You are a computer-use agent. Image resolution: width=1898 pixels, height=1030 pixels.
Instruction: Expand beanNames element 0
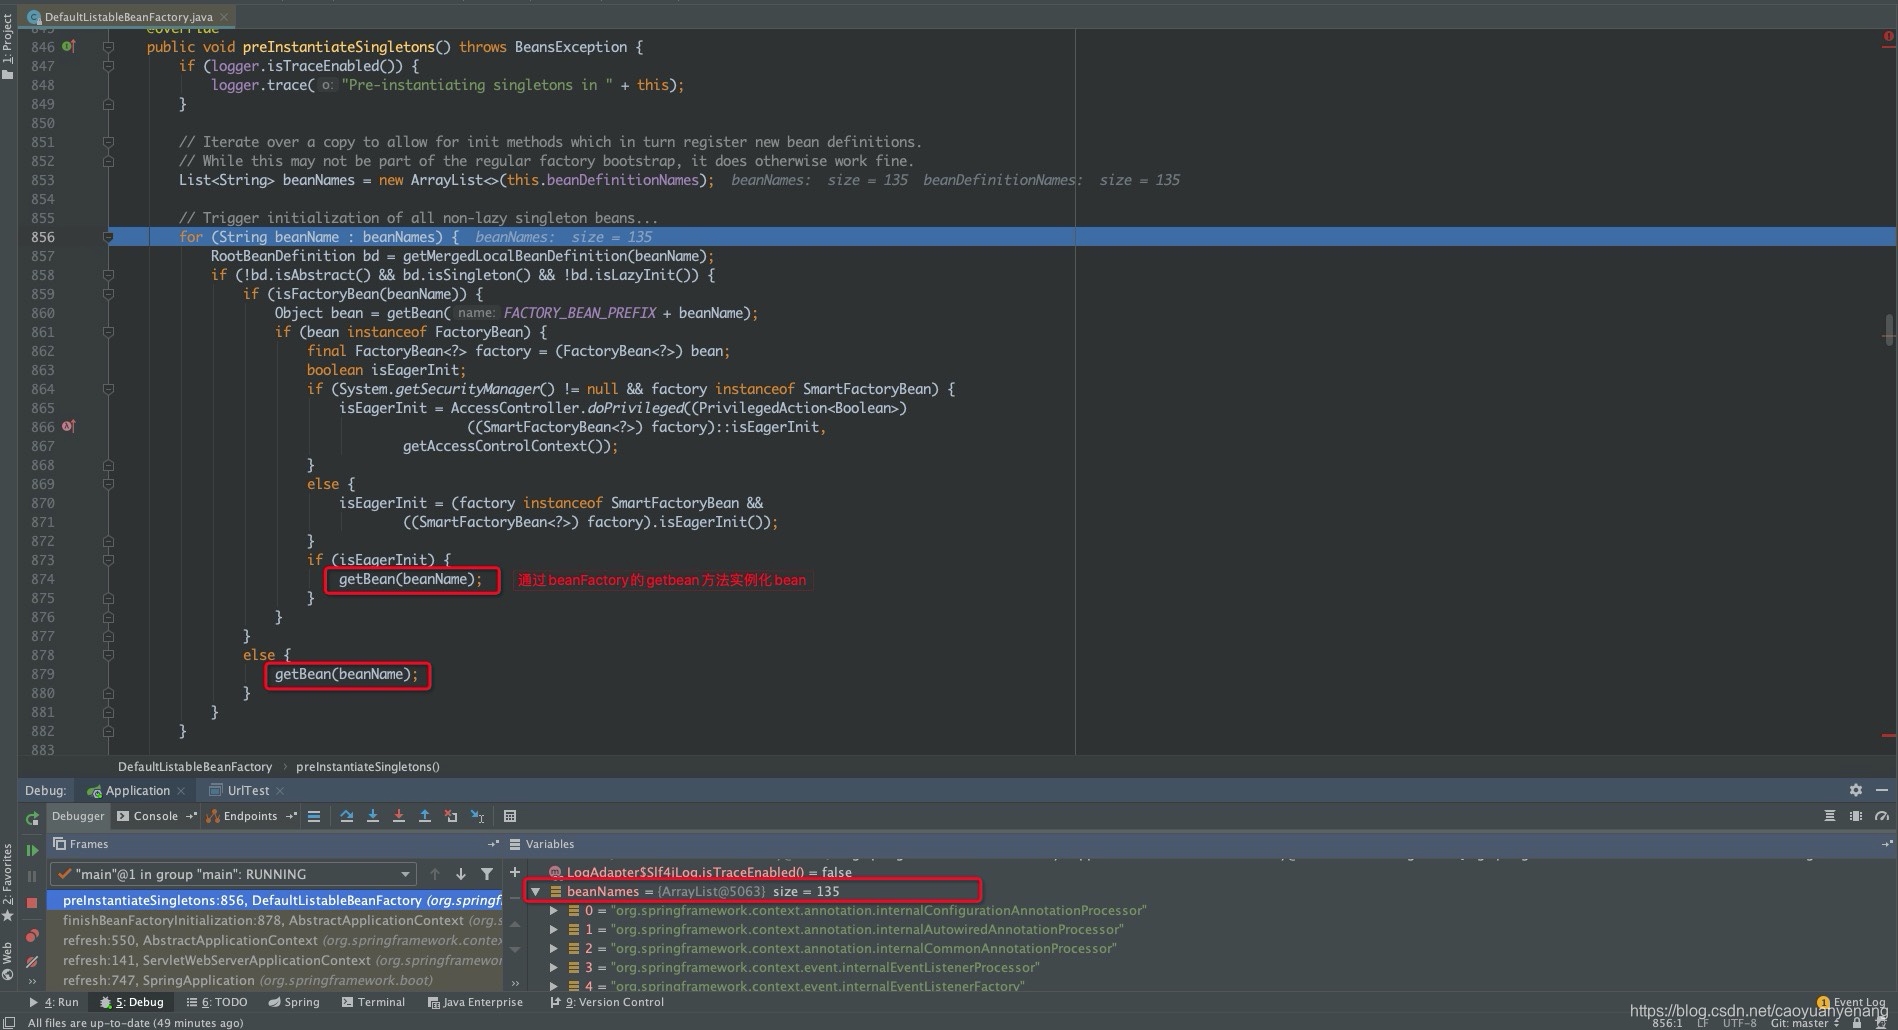tap(554, 911)
